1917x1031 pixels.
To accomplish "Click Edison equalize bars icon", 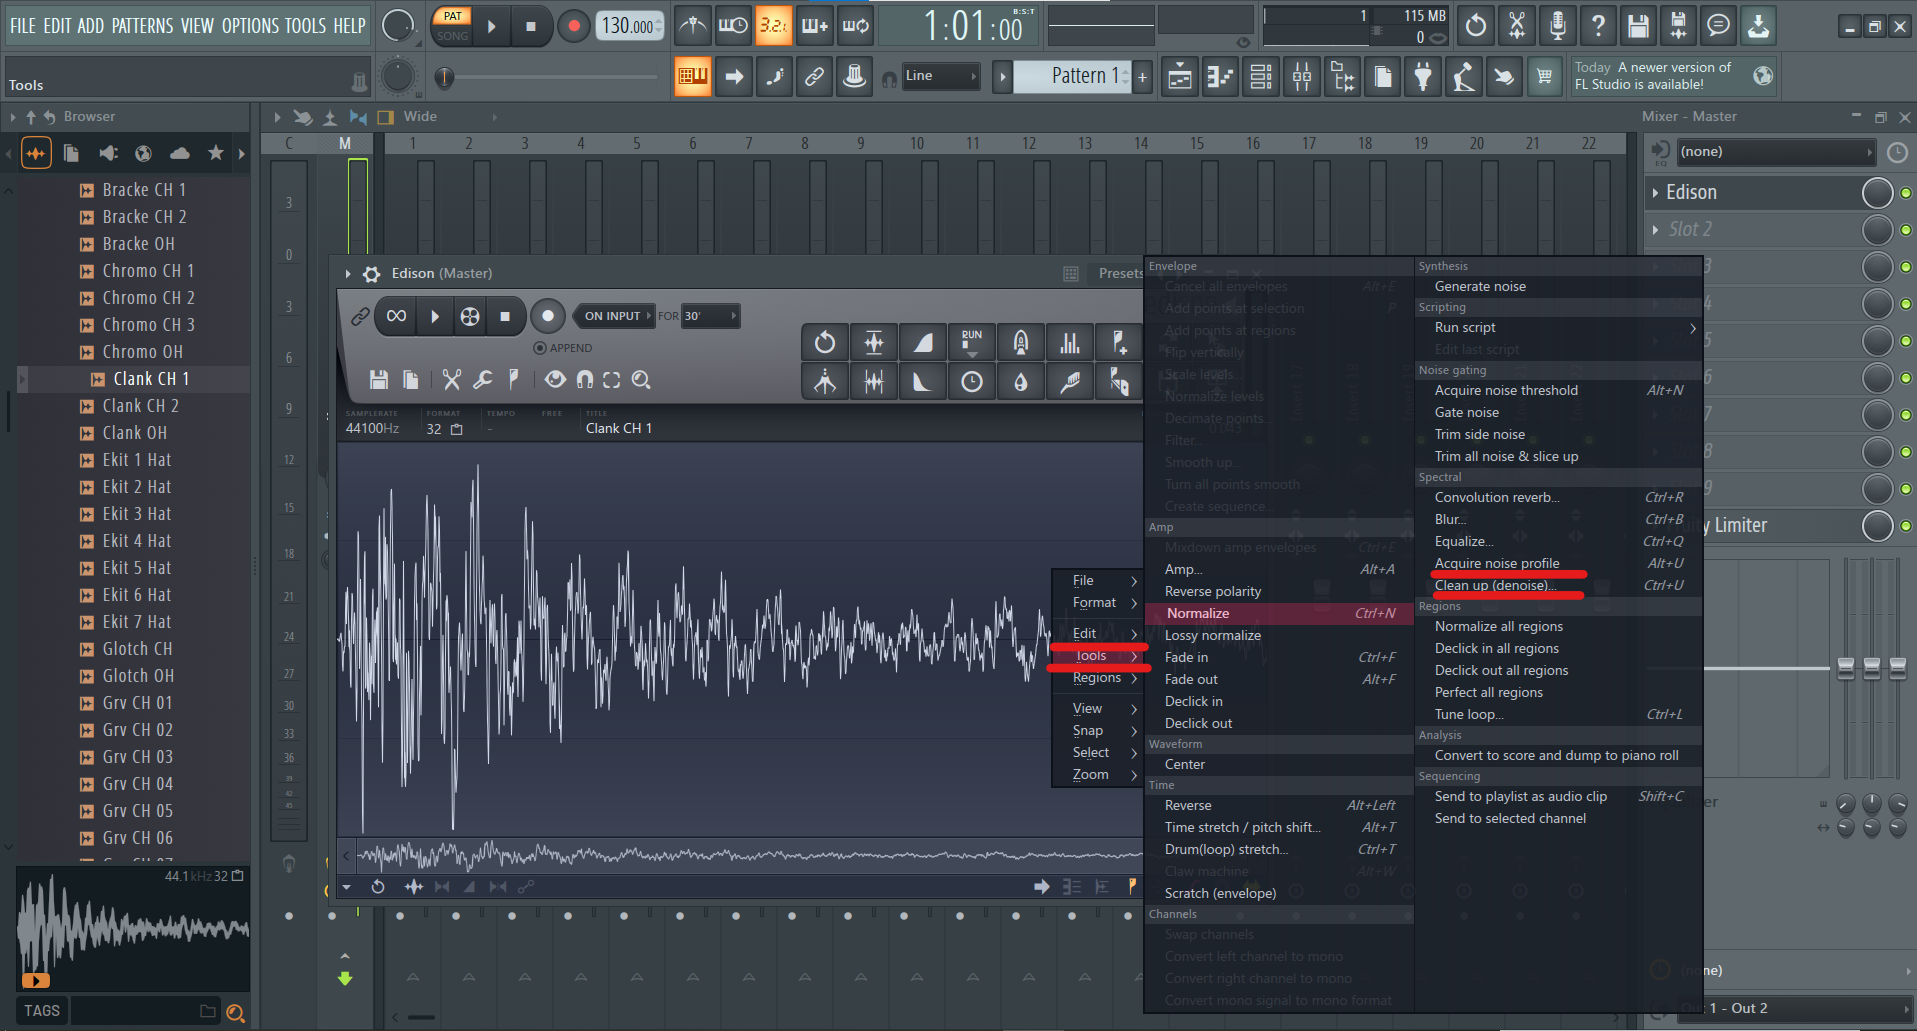I will tap(1070, 343).
